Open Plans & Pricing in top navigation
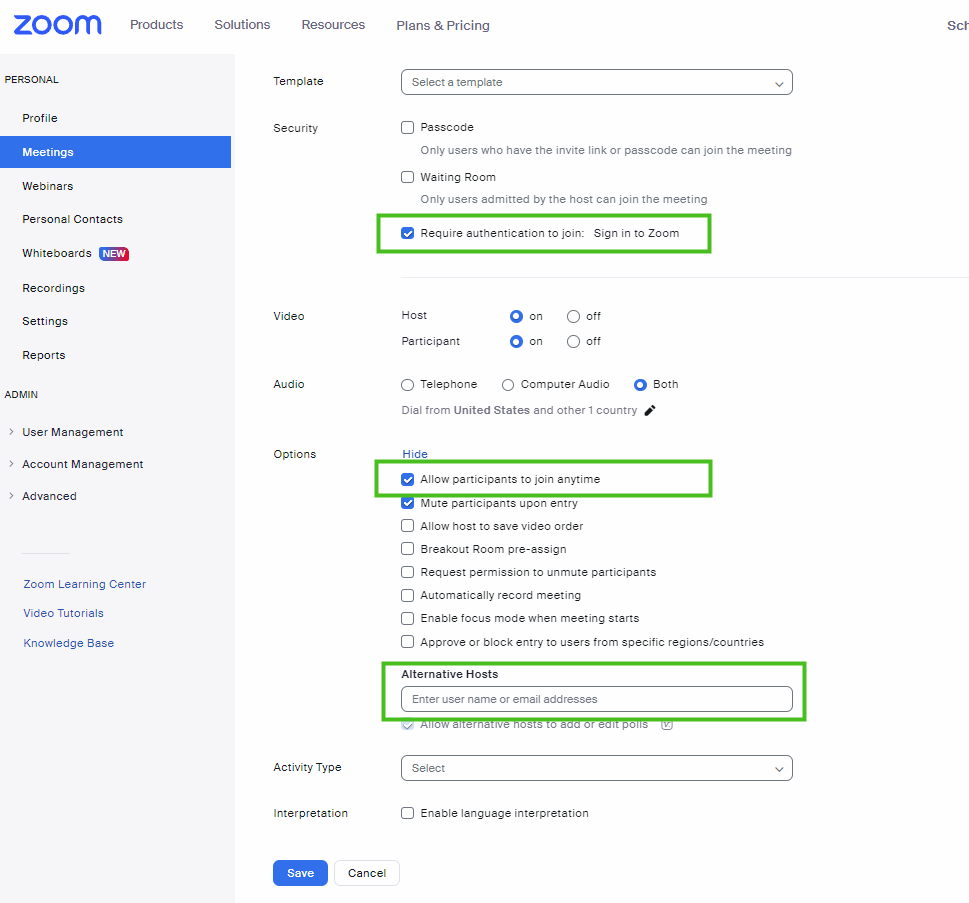Screen dimensions: 969x903 tap(442, 25)
